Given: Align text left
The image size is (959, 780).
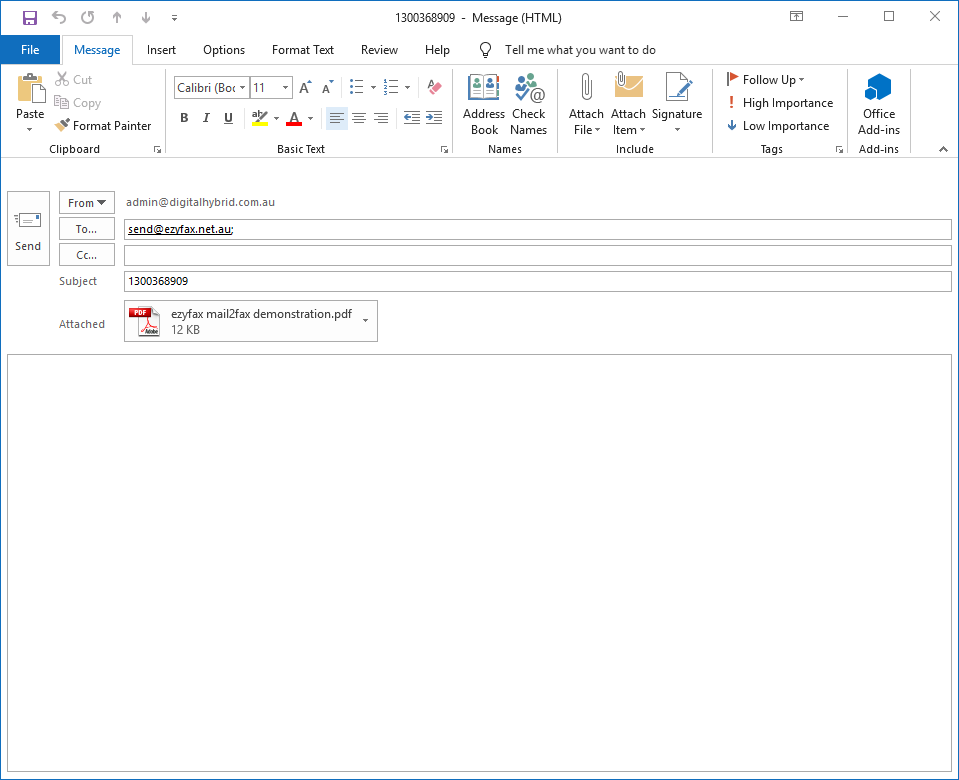Looking at the screenshot, I should point(336,117).
